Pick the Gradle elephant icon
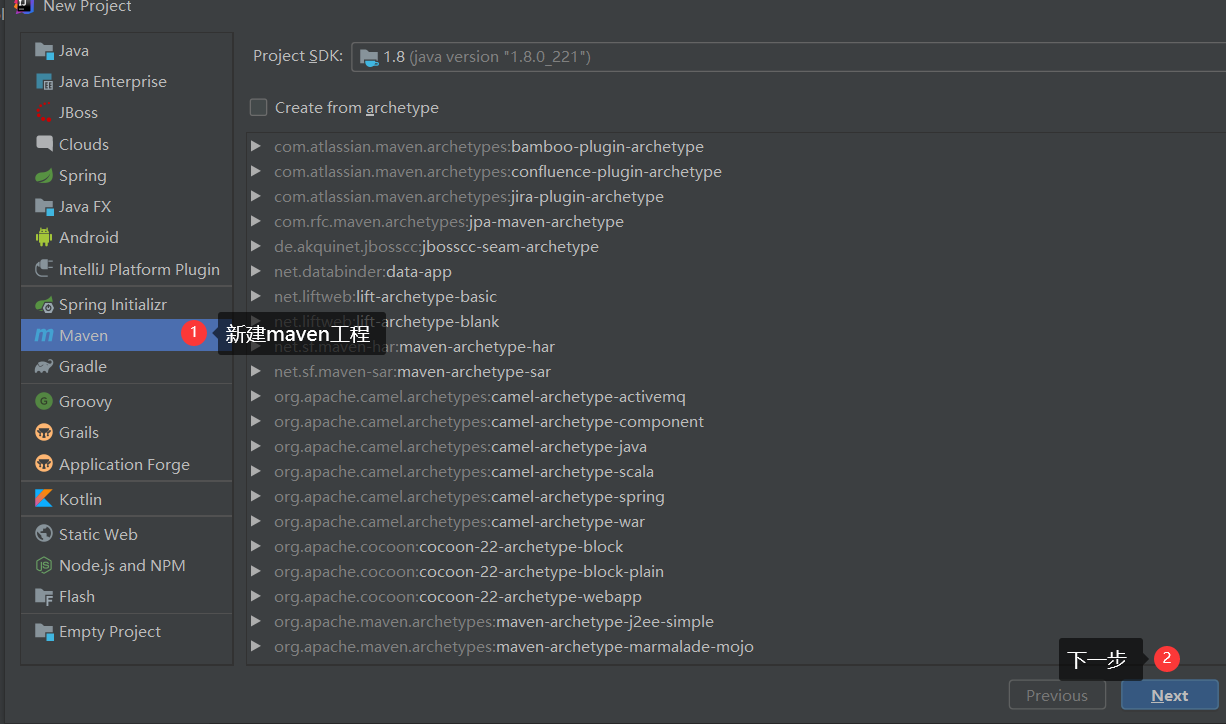The height and width of the screenshot is (724, 1226). click(x=44, y=366)
